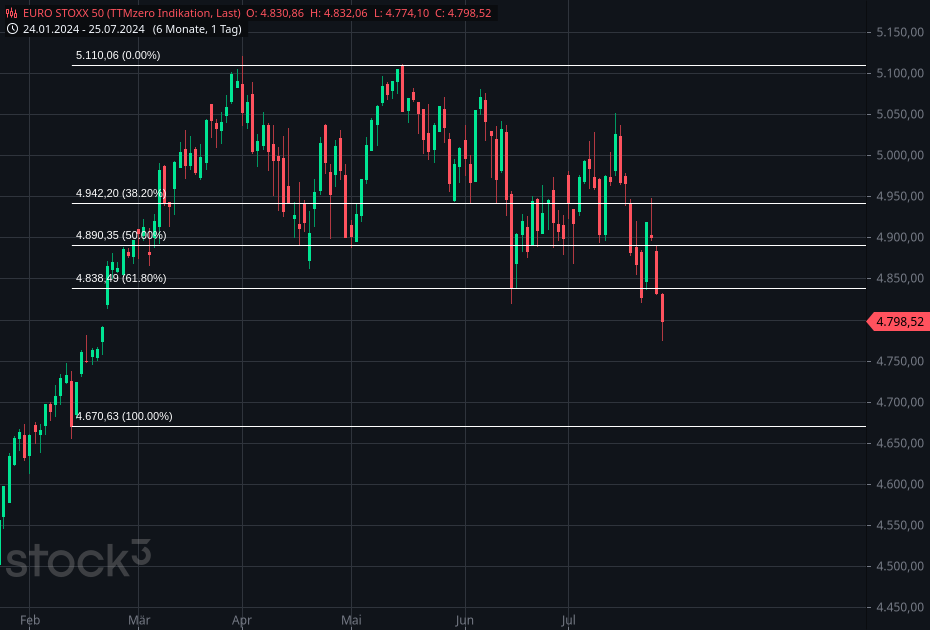Select the Jul label on the time axis
The image size is (930, 630).
567,620
